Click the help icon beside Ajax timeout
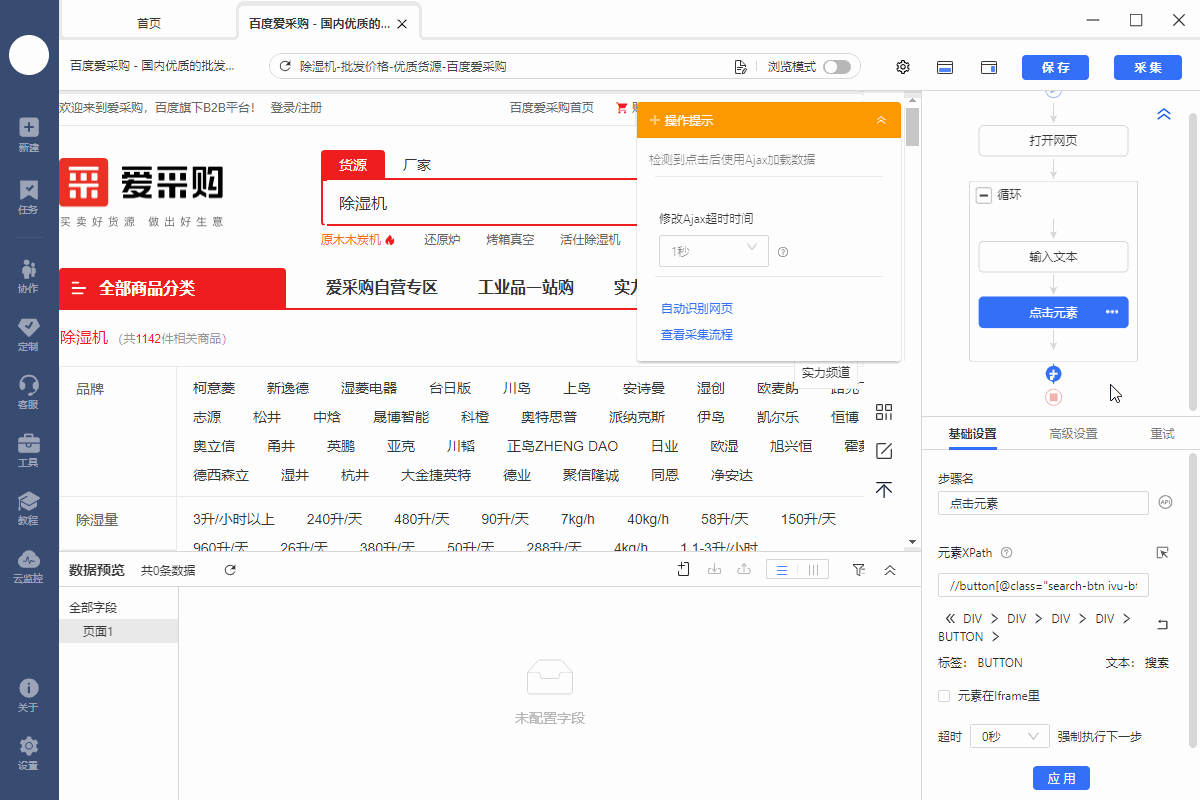The height and width of the screenshot is (800, 1200). pos(783,252)
